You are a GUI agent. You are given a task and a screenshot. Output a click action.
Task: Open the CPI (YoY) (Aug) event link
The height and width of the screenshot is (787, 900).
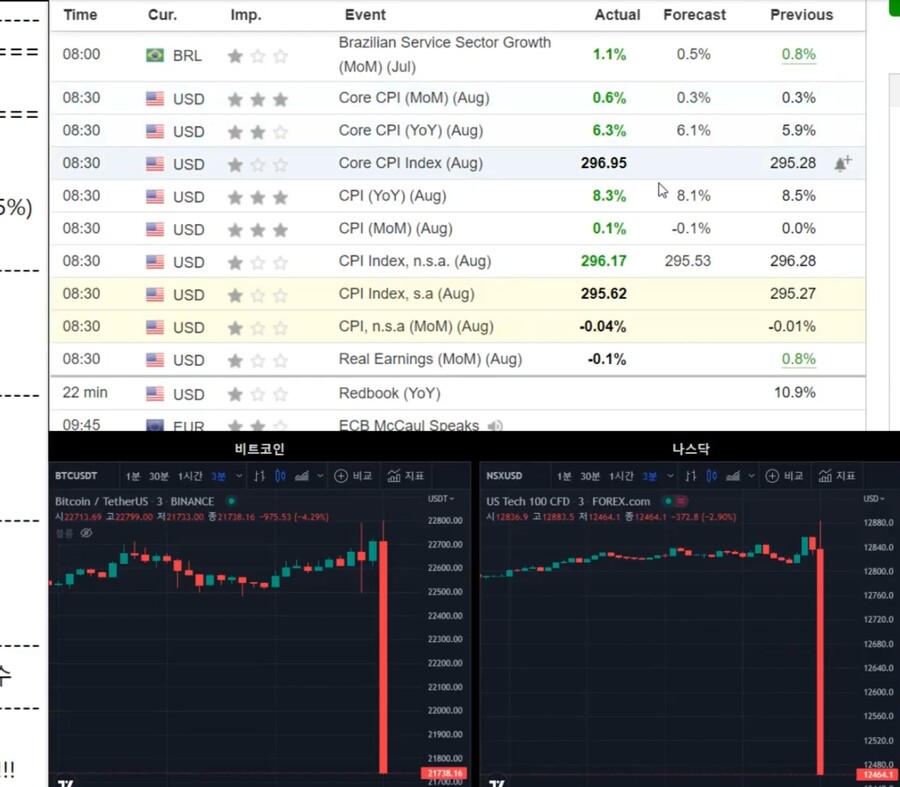[x=392, y=196]
